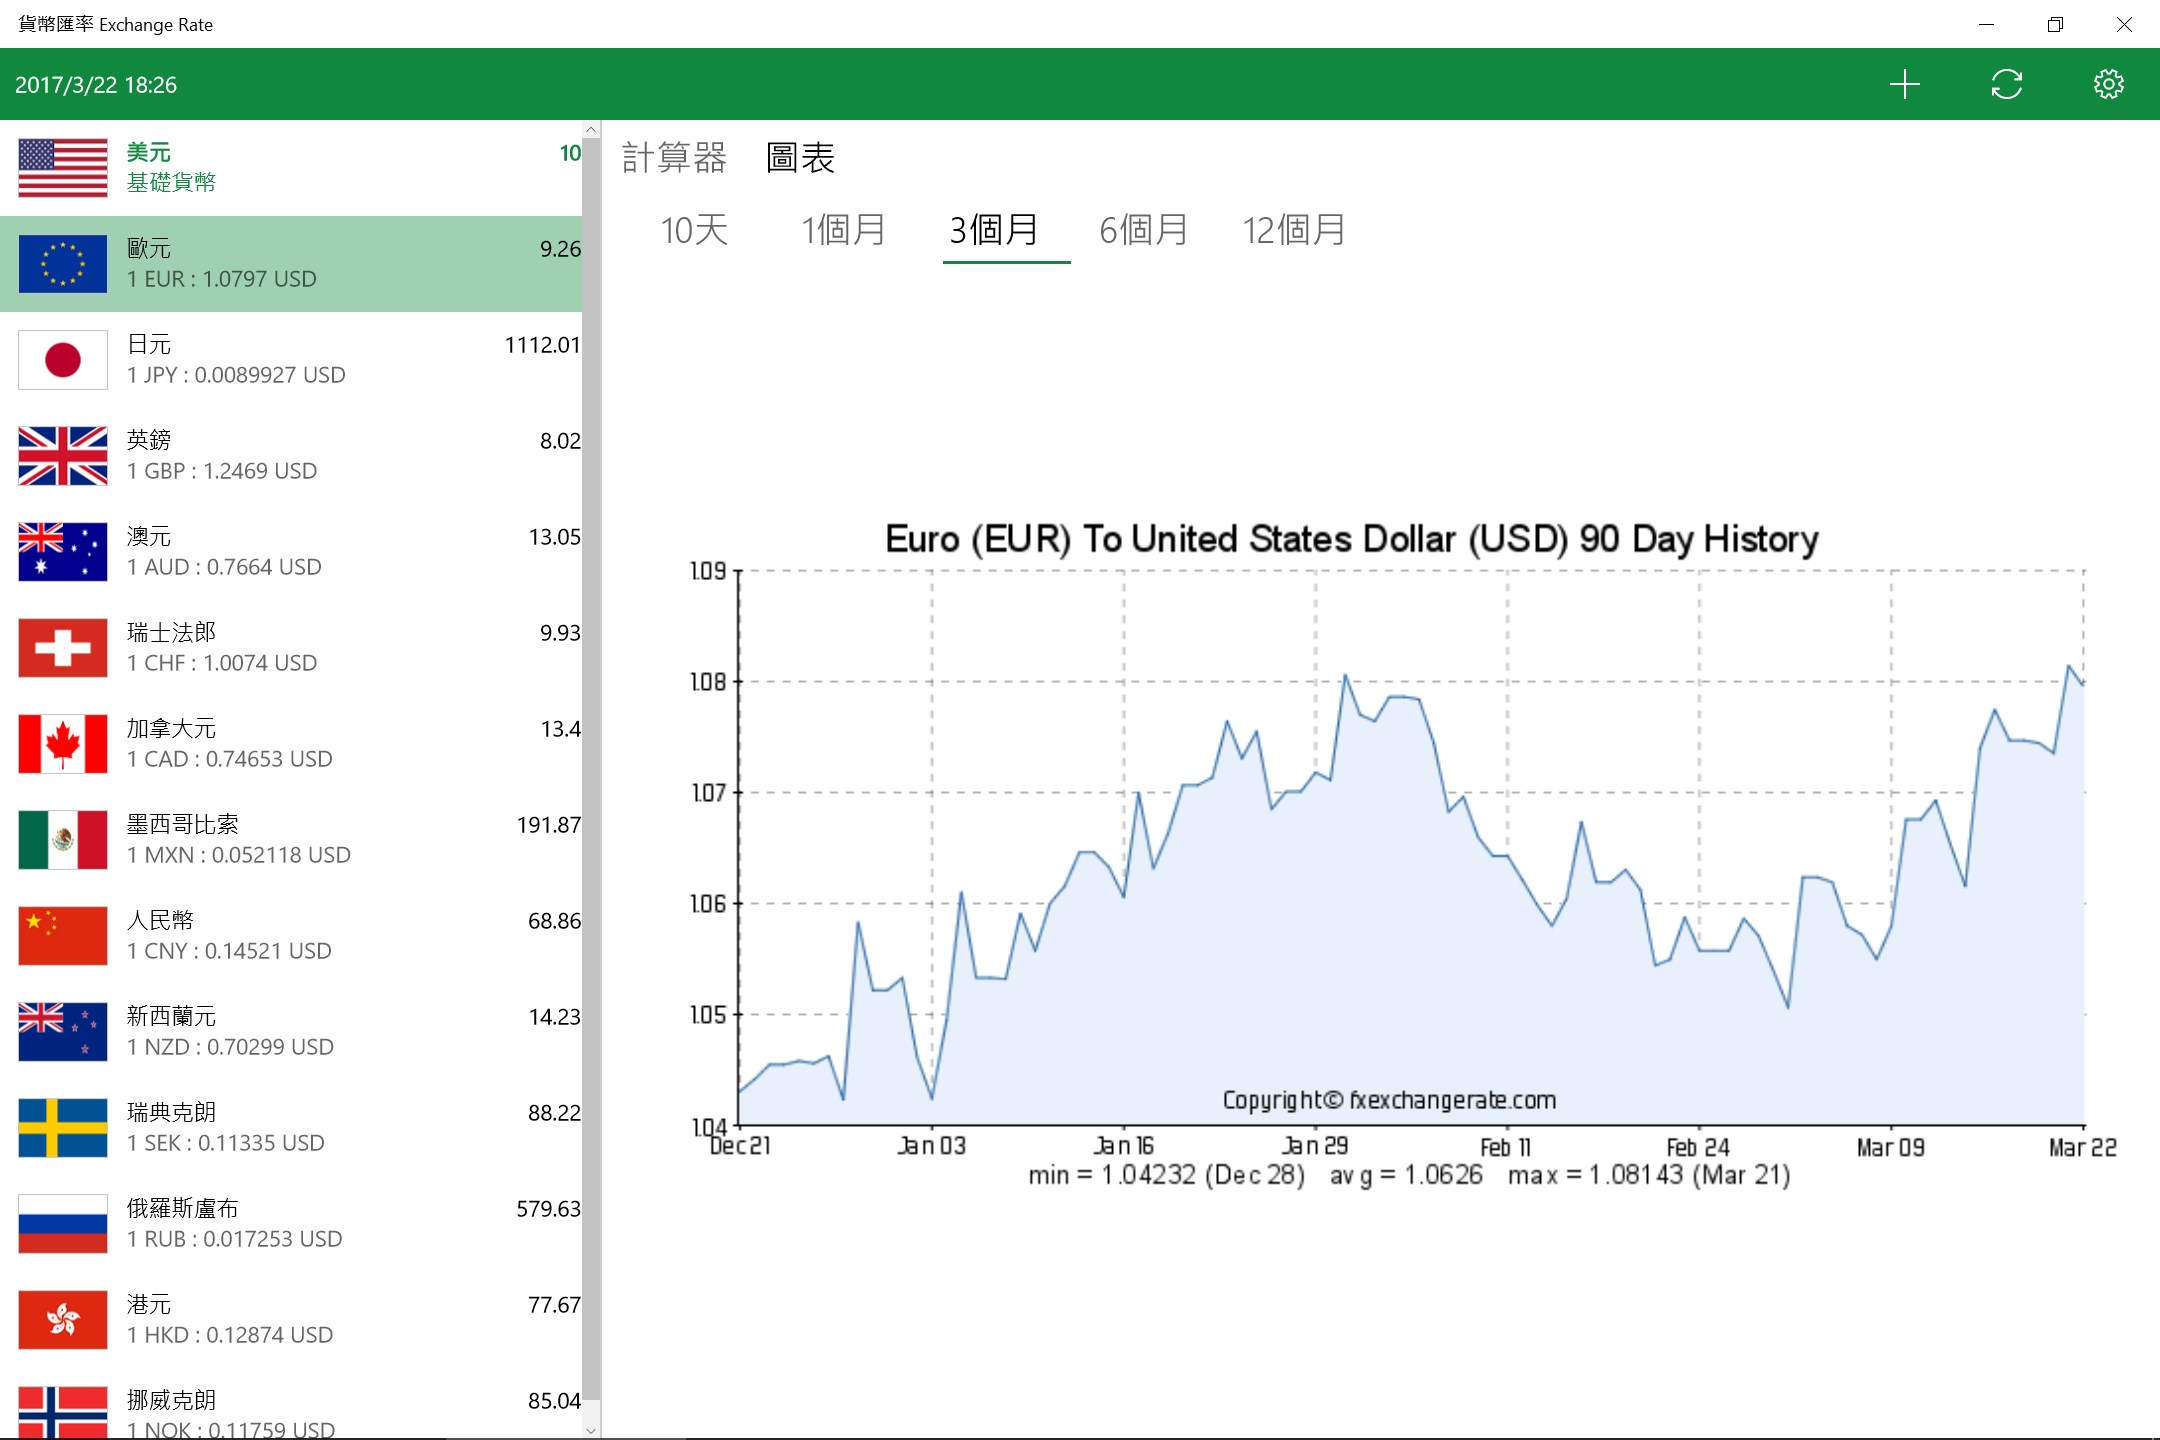Image resolution: width=2160 pixels, height=1440 pixels.
Task: Add a new currency with the plus icon
Action: [x=1905, y=84]
